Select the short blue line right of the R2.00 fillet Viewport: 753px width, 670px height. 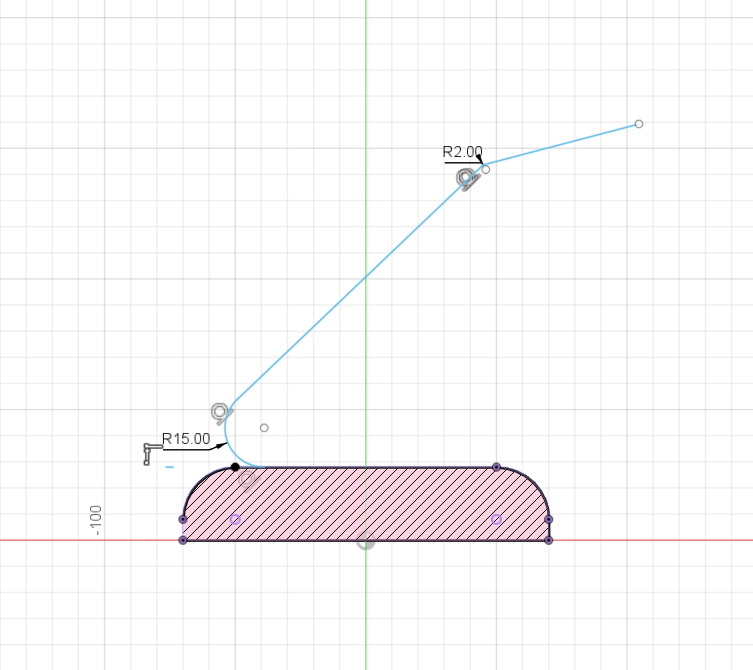(562, 144)
